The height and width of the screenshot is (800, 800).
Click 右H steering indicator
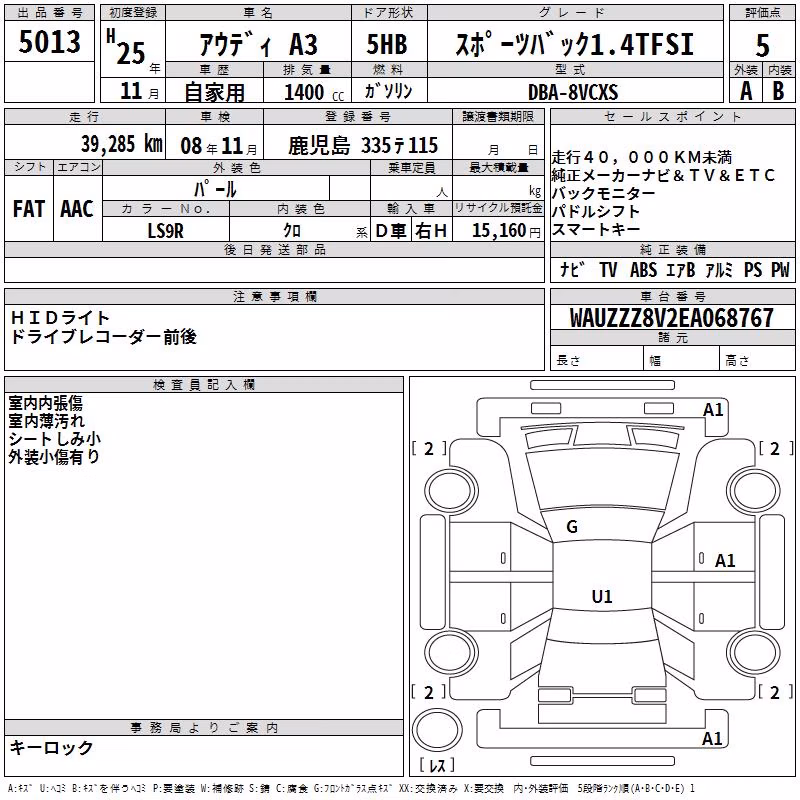[431, 231]
